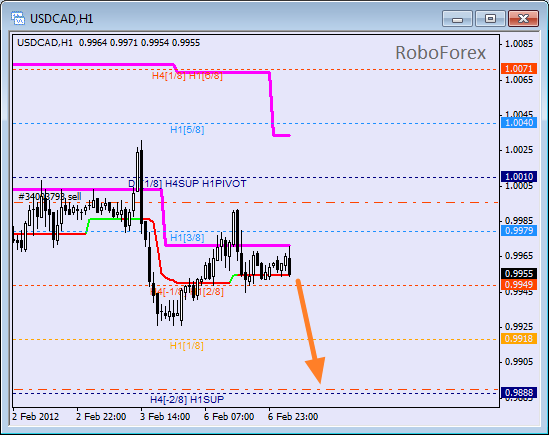Click the 6 Feb 07:00 time label
The height and width of the screenshot is (435, 549).
(x=229, y=417)
